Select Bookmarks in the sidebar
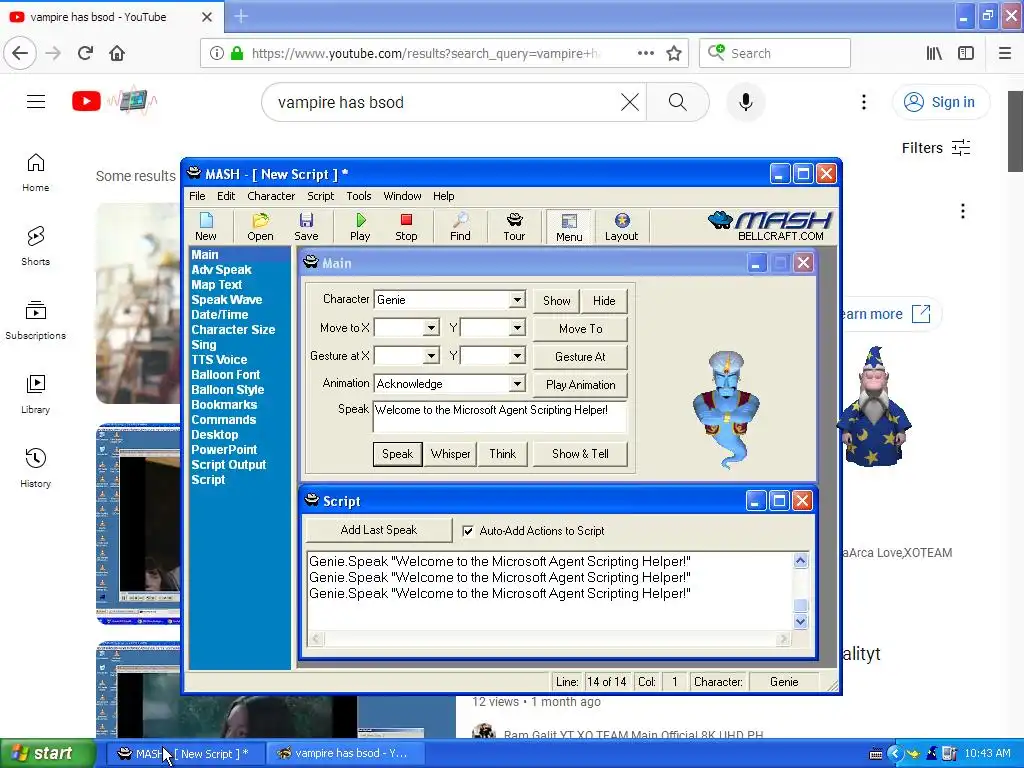The image size is (1024, 768). (224, 405)
